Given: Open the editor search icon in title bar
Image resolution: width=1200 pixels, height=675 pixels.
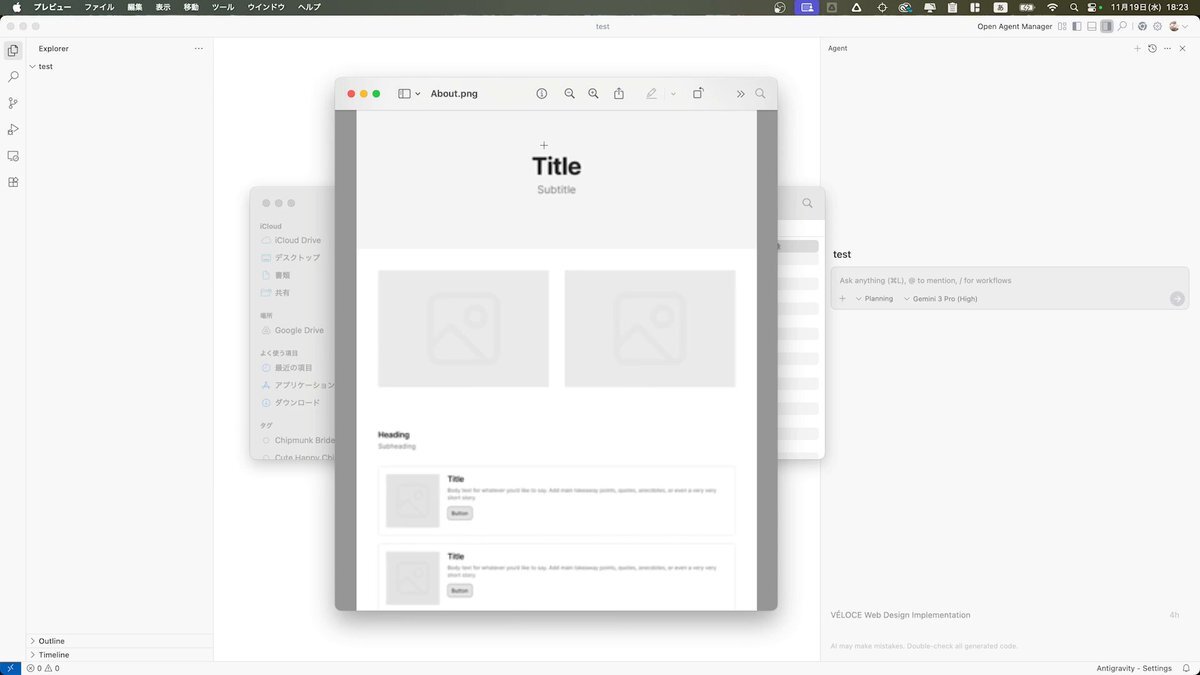Looking at the screenshot, I should pos(1122,26).
